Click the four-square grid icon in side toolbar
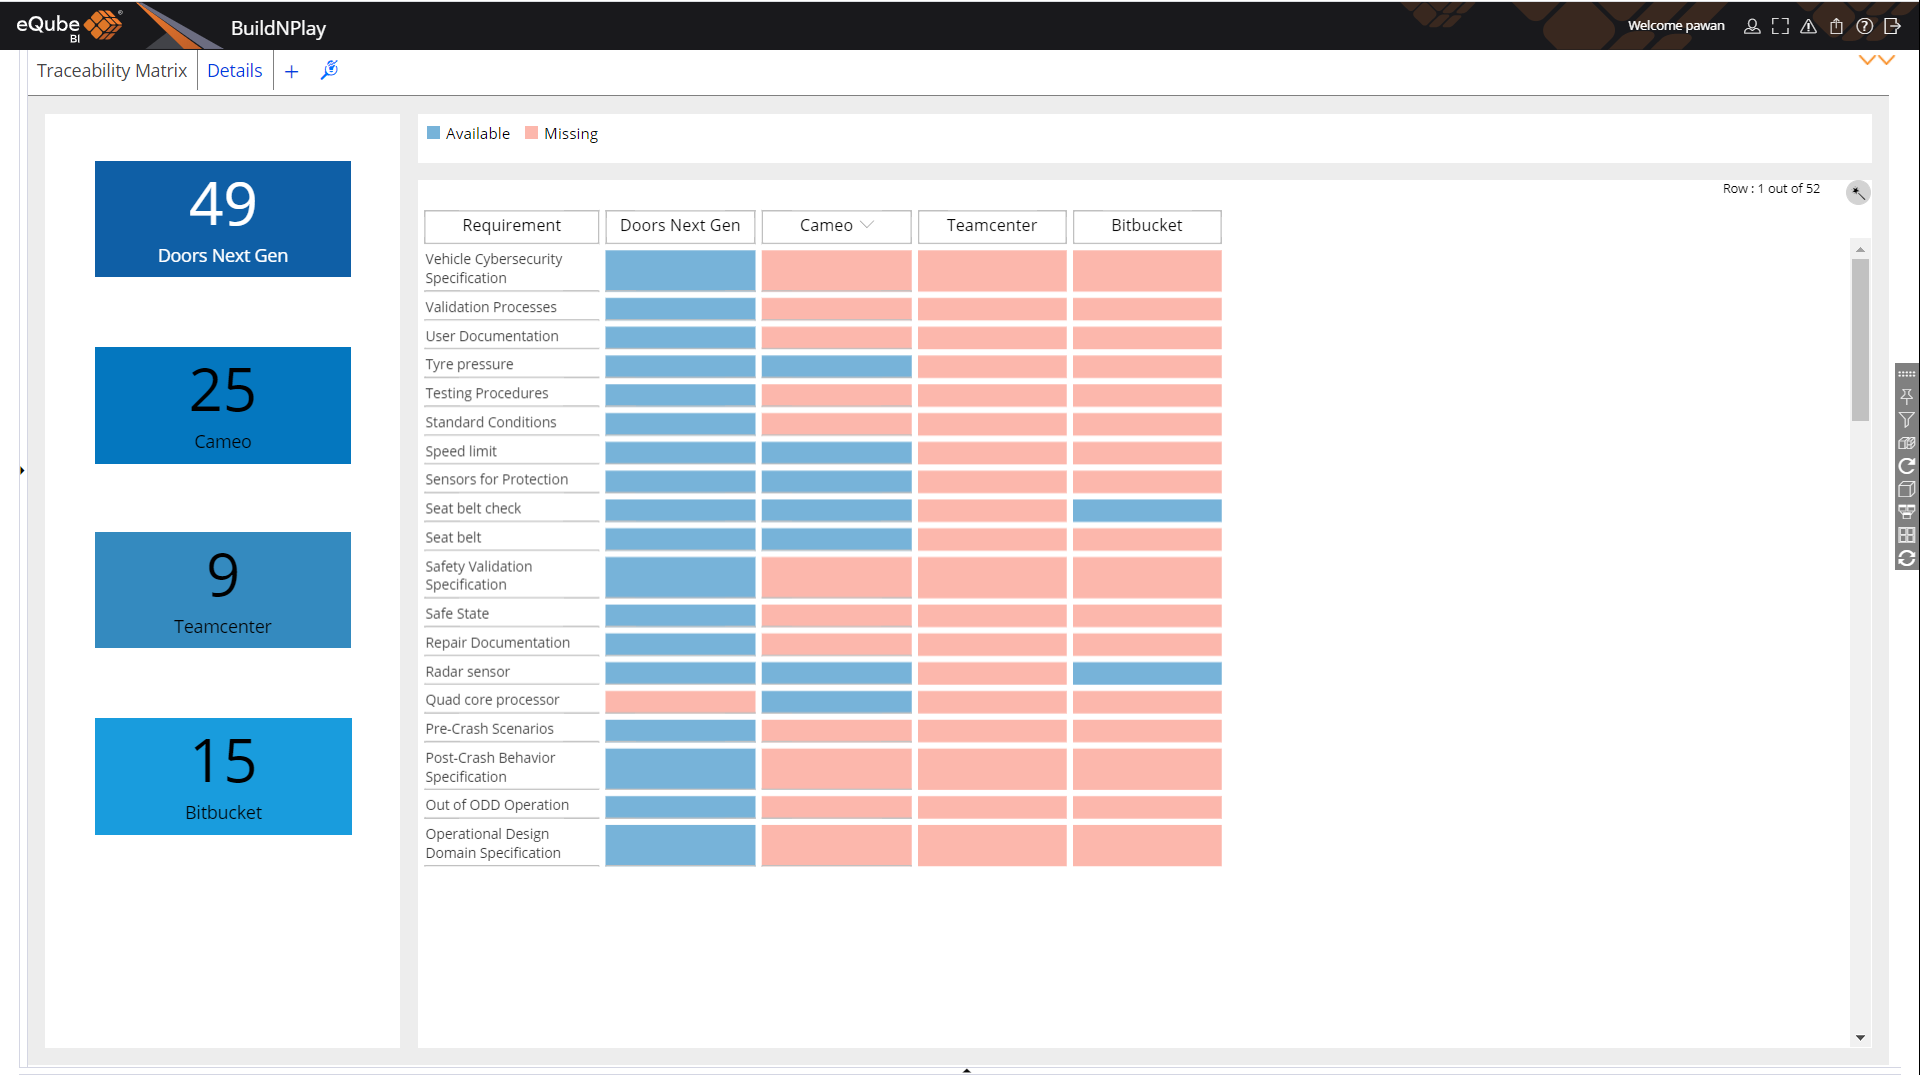This screenshot has height=1077, width=1920. [x=1907, y=535]
